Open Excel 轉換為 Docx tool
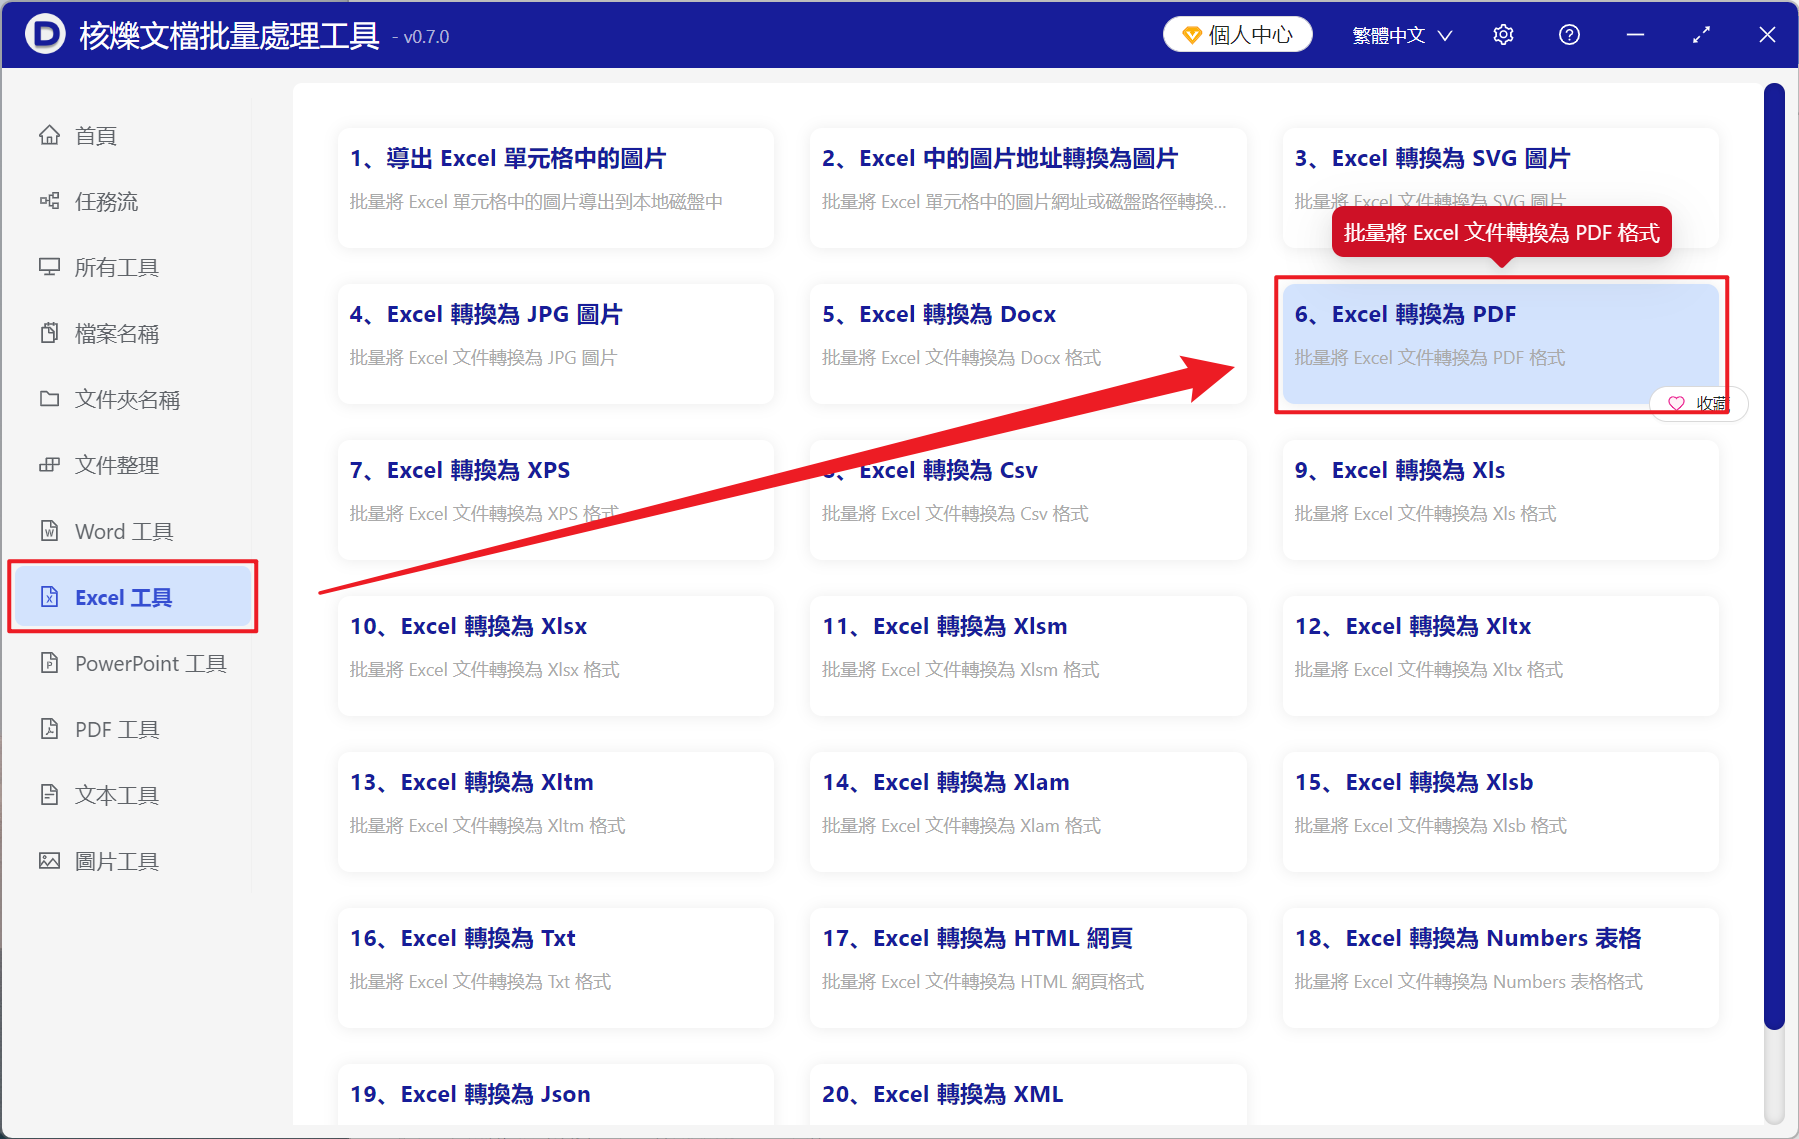Screen dimensions: 1799x1139 pos(1028,343)
